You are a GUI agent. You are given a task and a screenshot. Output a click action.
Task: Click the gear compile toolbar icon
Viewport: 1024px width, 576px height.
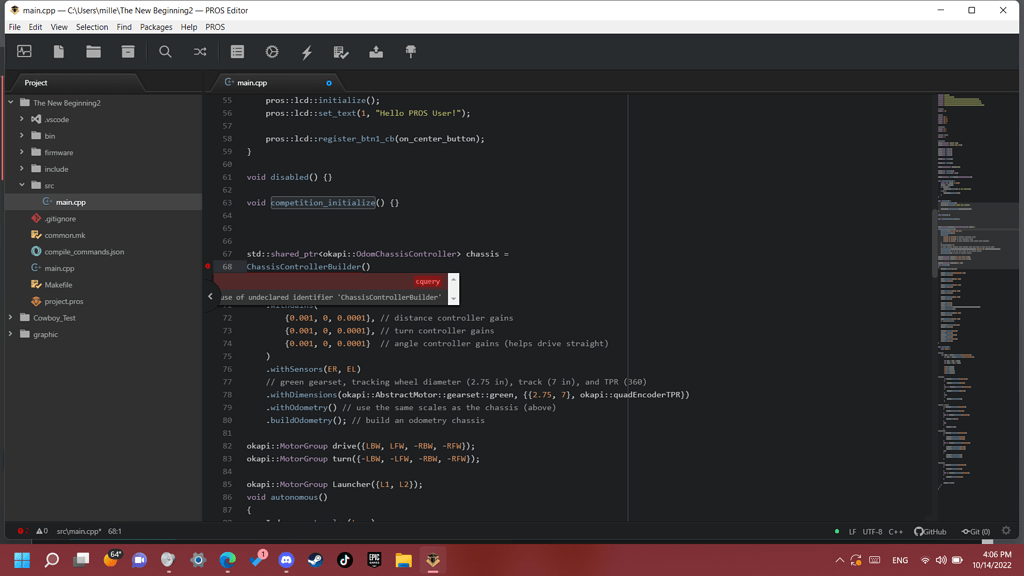(x=270, y=51)
